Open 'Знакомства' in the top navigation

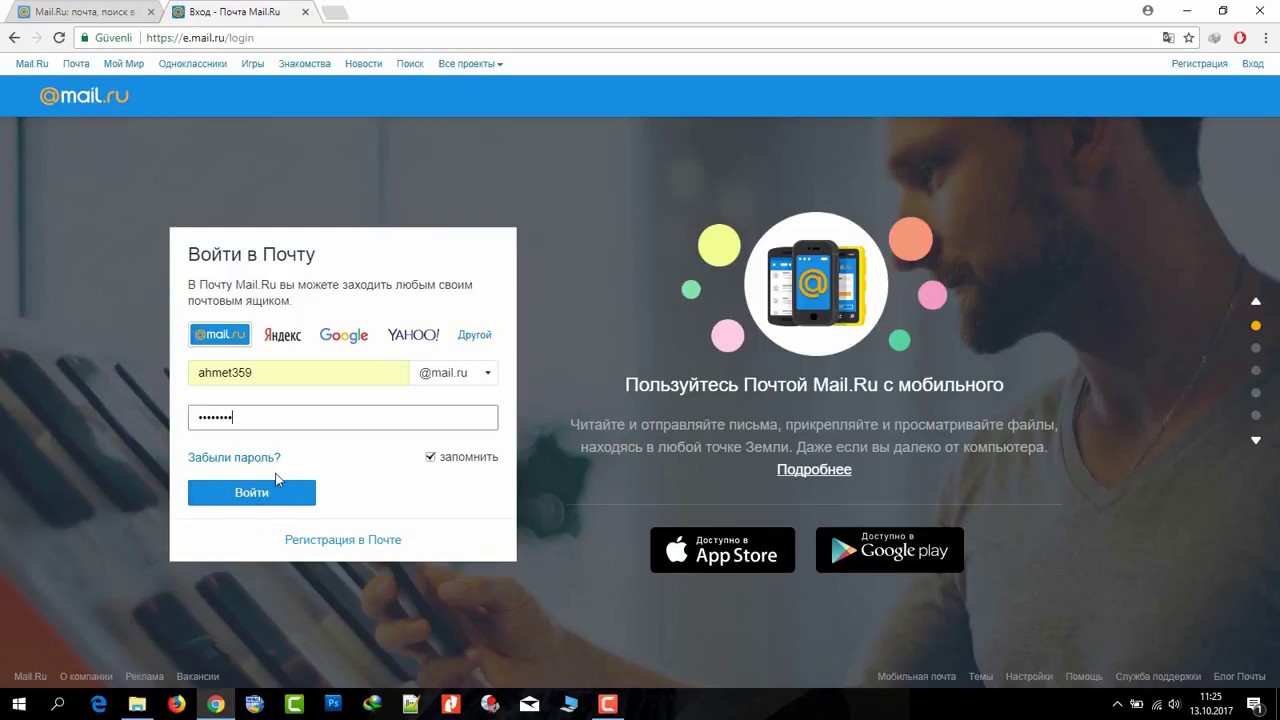(304, 64)
